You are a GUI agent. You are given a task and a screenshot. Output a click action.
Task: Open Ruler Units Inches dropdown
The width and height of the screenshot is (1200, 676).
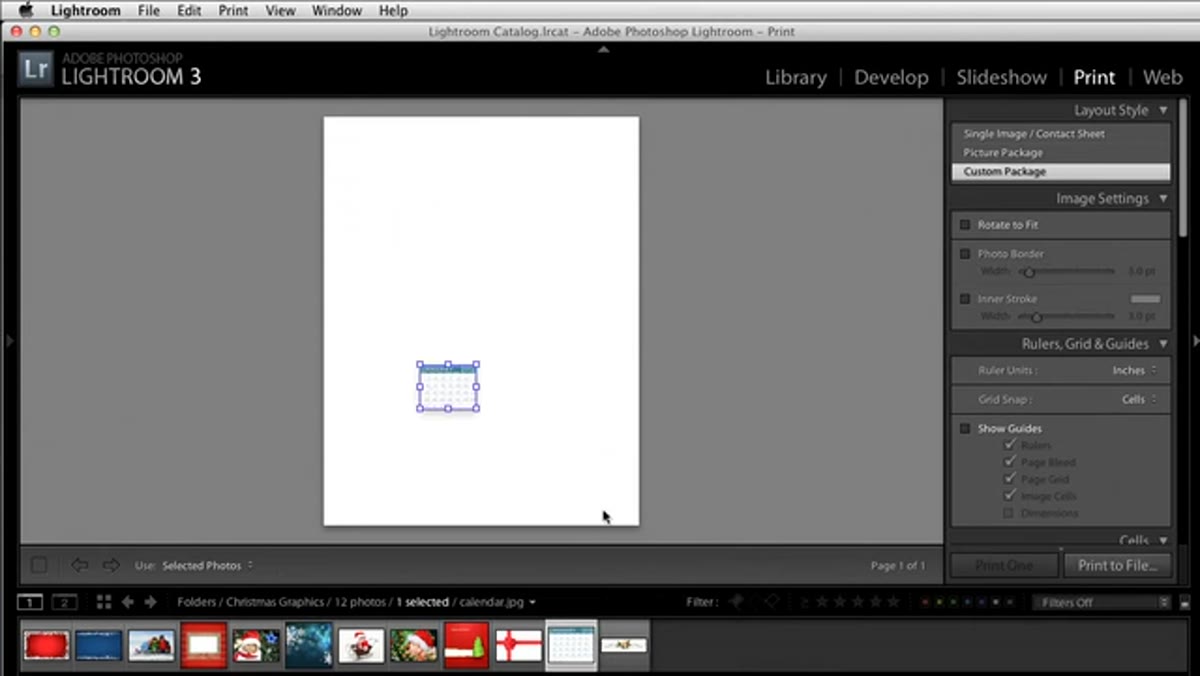pos(1134,370)
